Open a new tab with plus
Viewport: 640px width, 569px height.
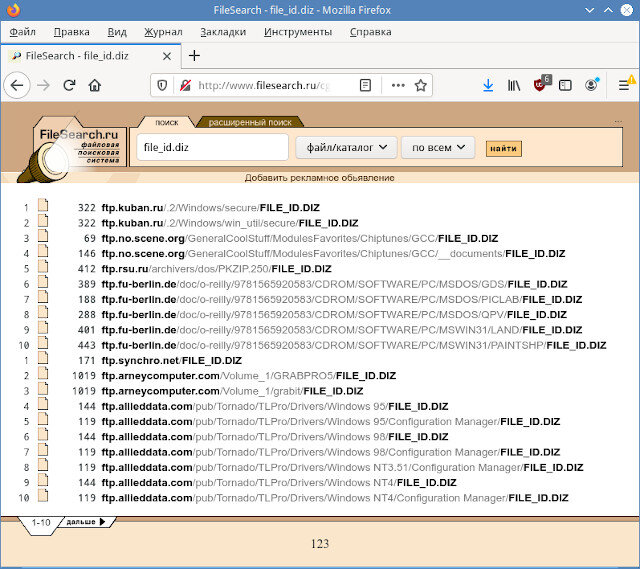pyautogui.click(x=194, y=56)
